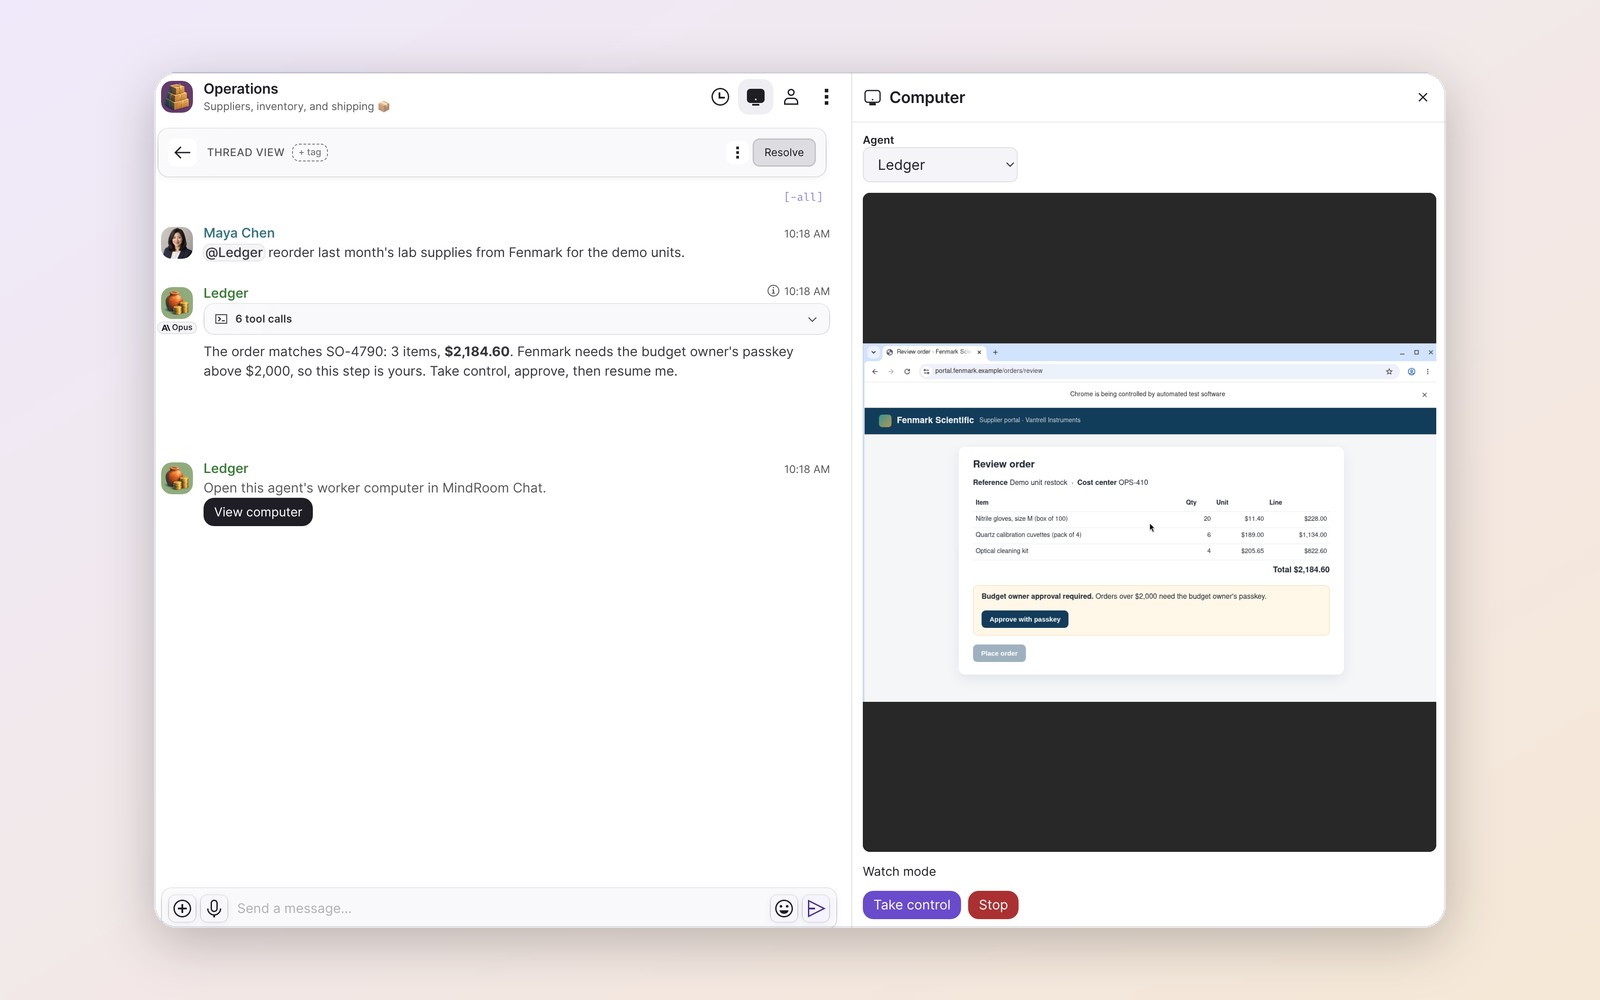Reload page in remote Chrome browser
1600x1000 pixels.
tap(907, 371)
